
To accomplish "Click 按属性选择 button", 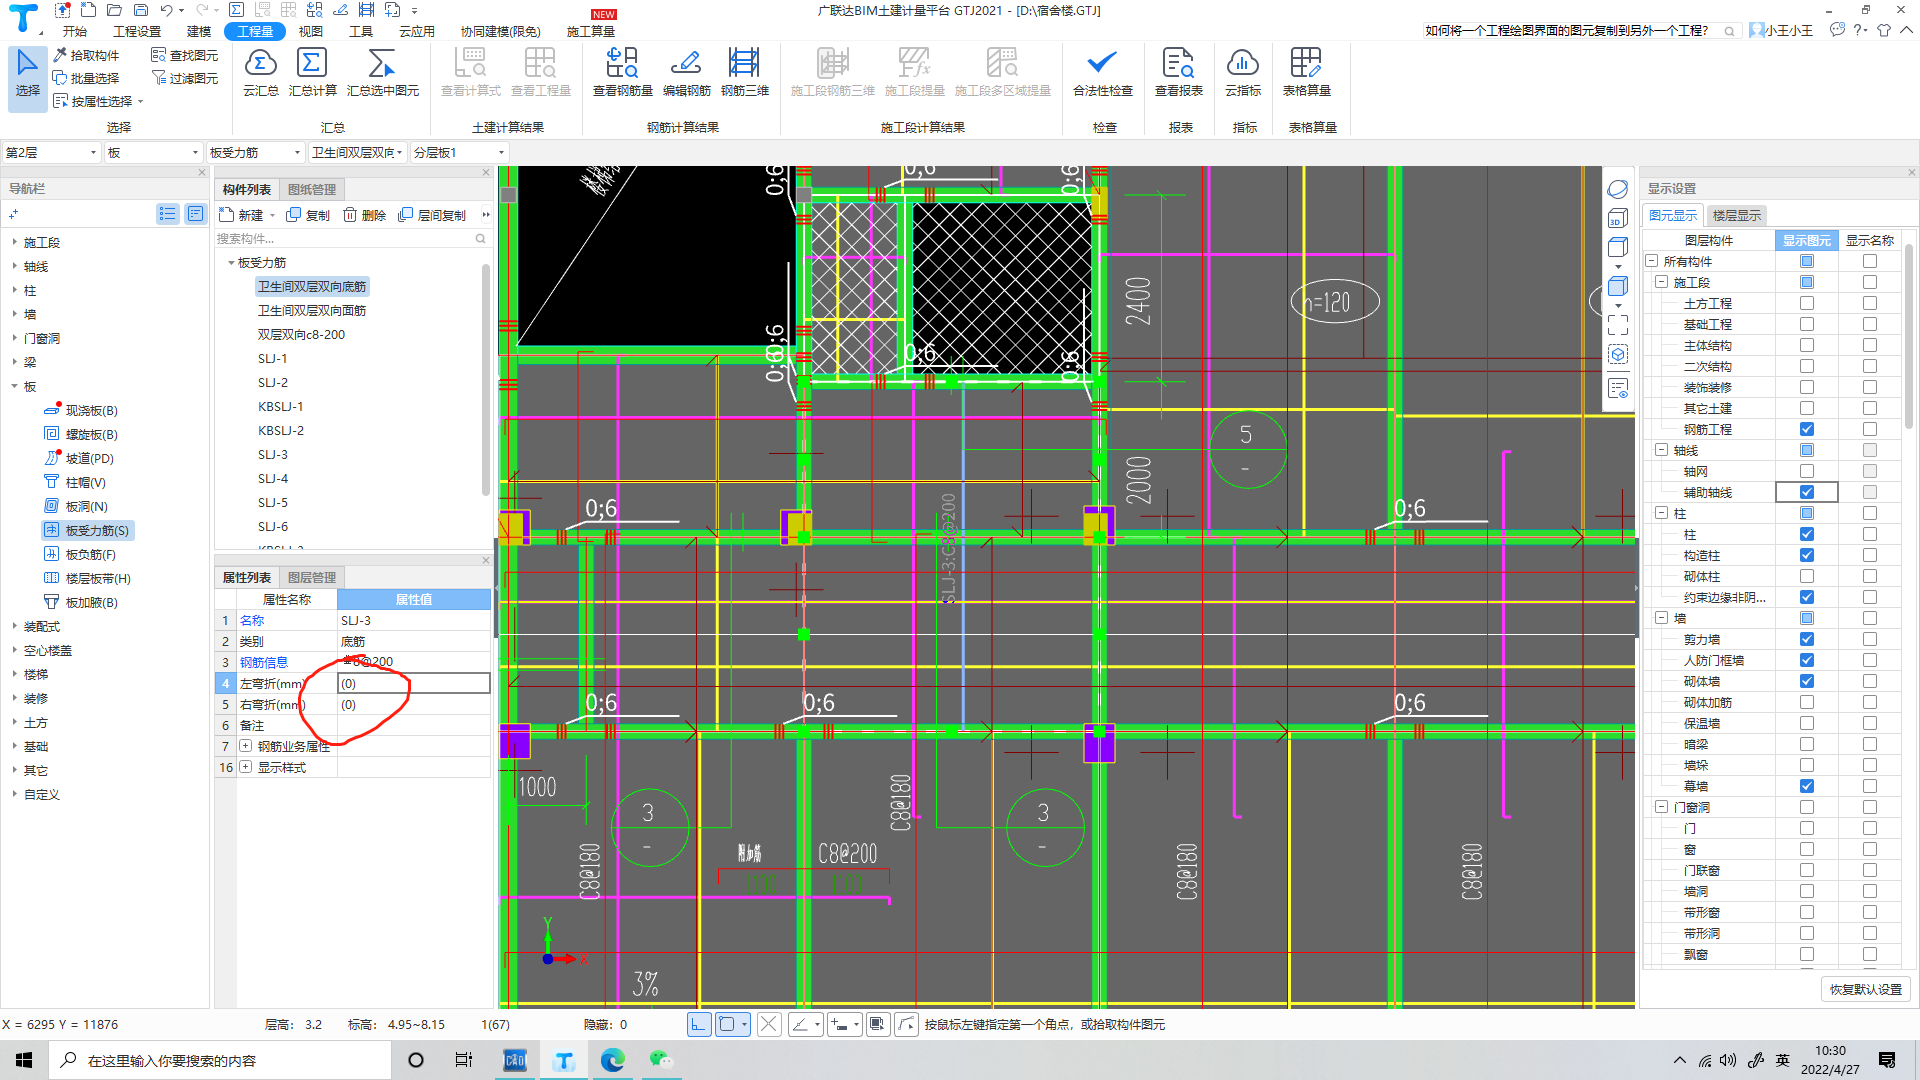I will pyautogui.click(x=93, y=101).
